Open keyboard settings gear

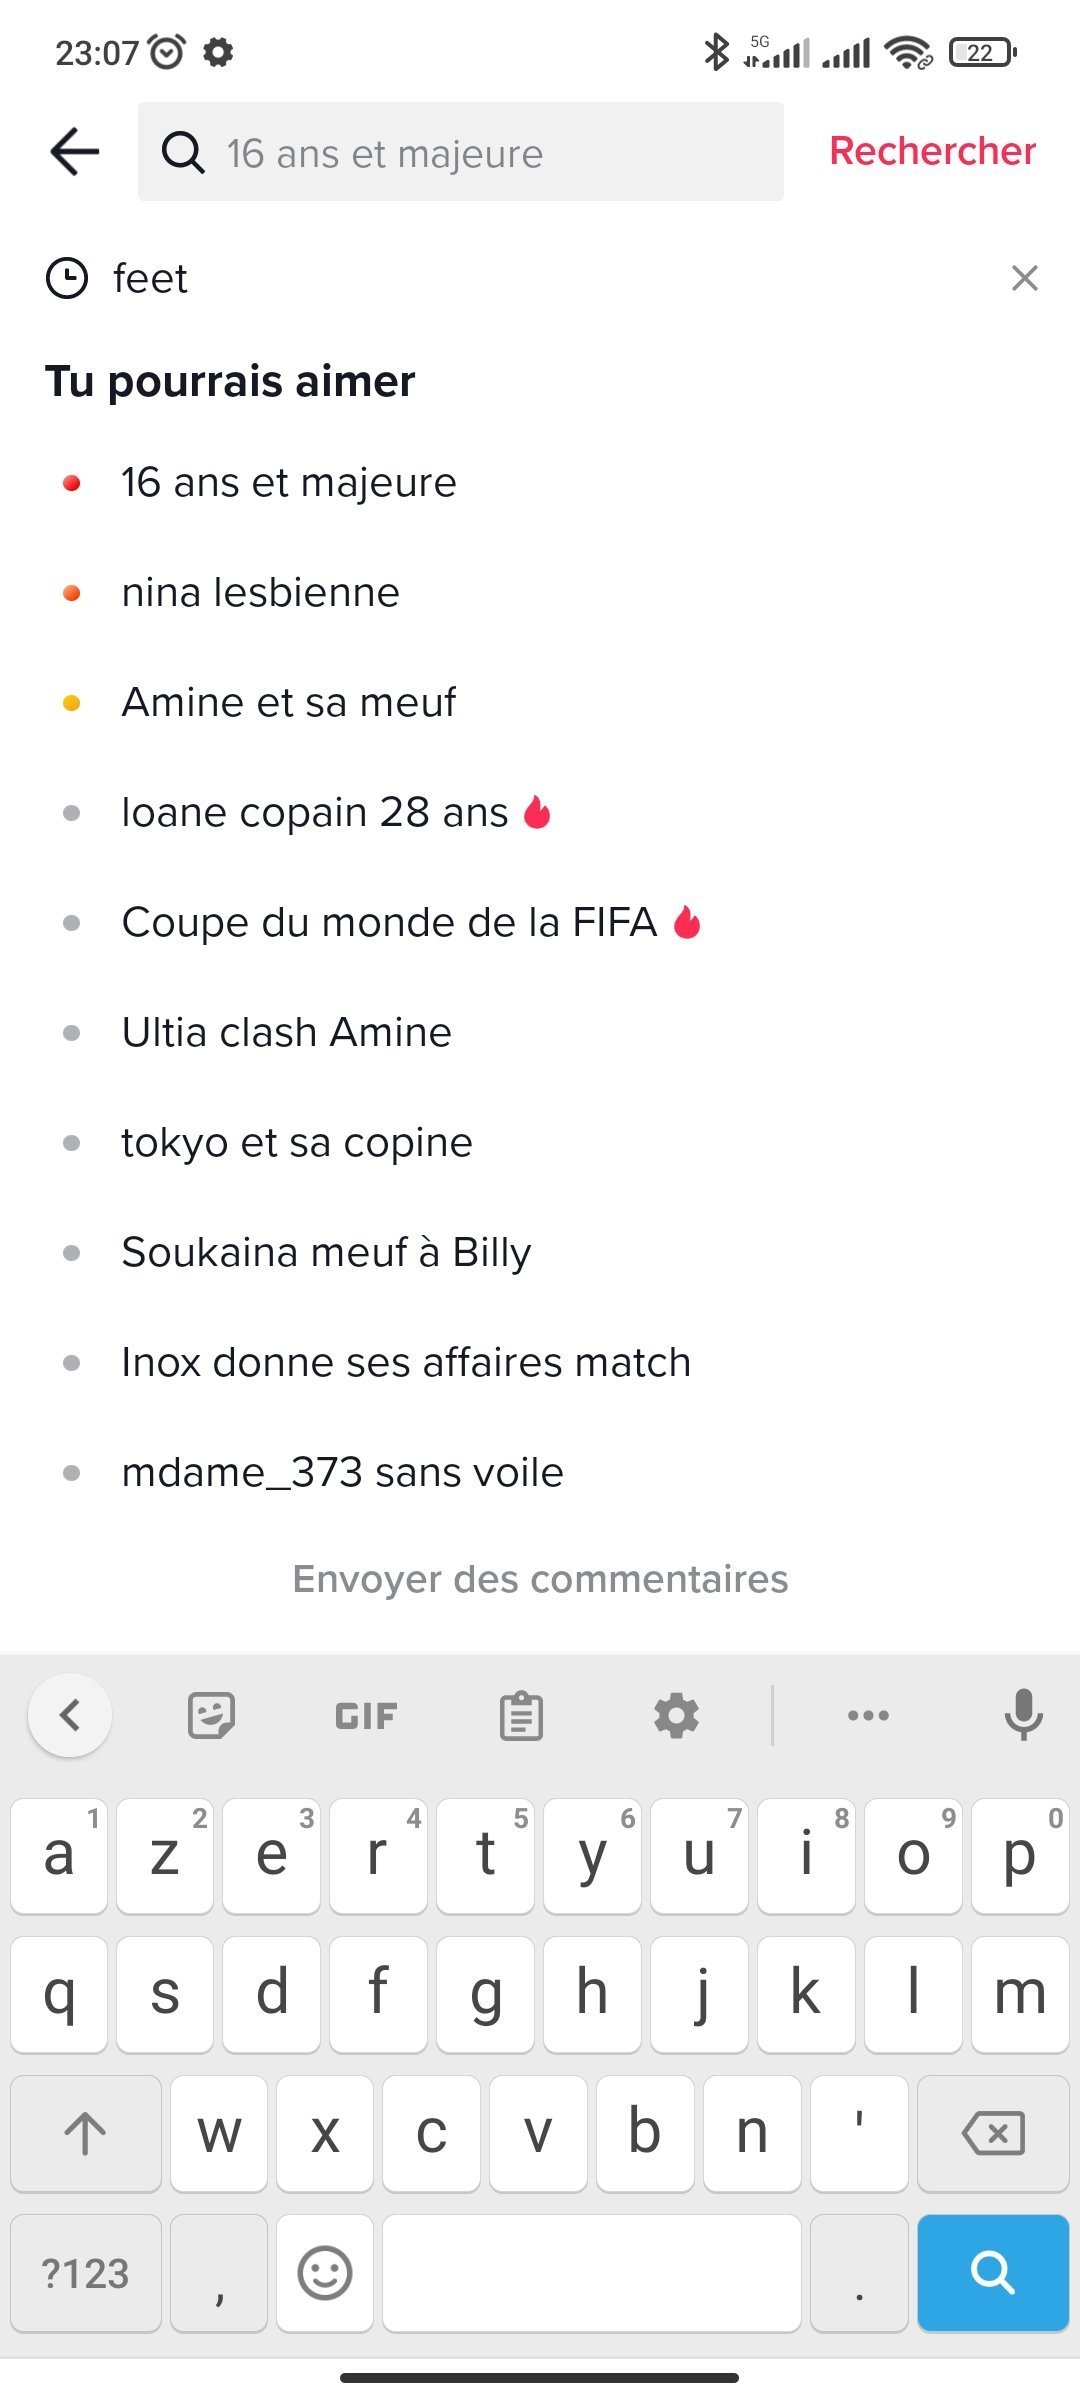coord(676,1716)
